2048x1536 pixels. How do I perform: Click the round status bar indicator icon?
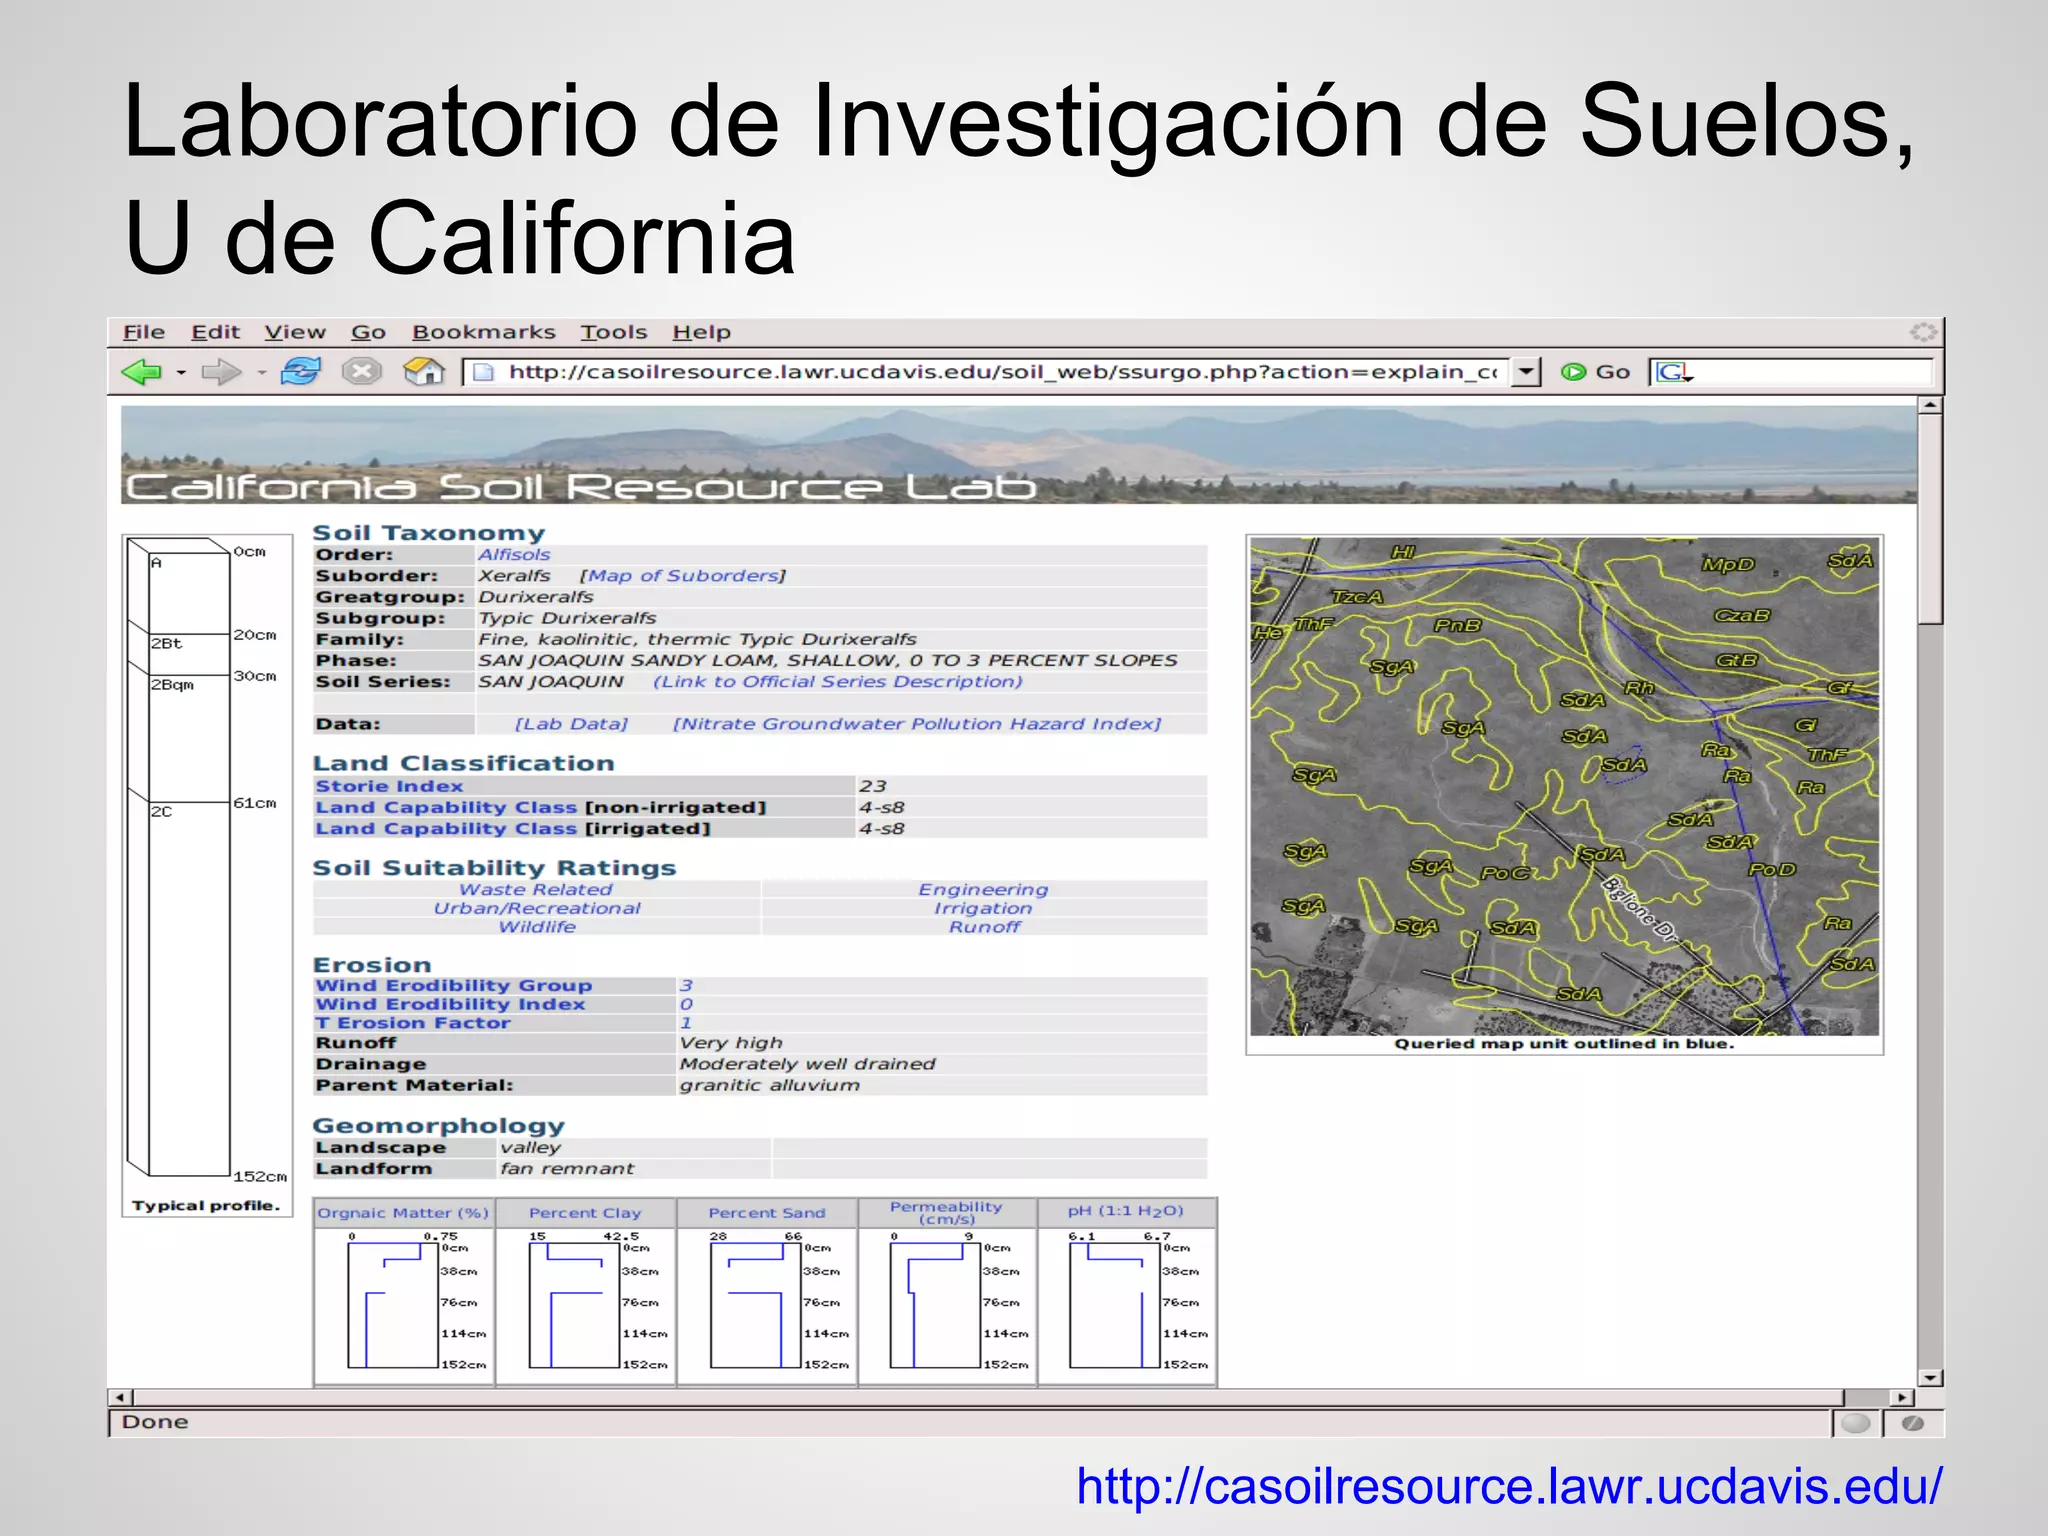pyautogui.click(x=1855, y=1423)
